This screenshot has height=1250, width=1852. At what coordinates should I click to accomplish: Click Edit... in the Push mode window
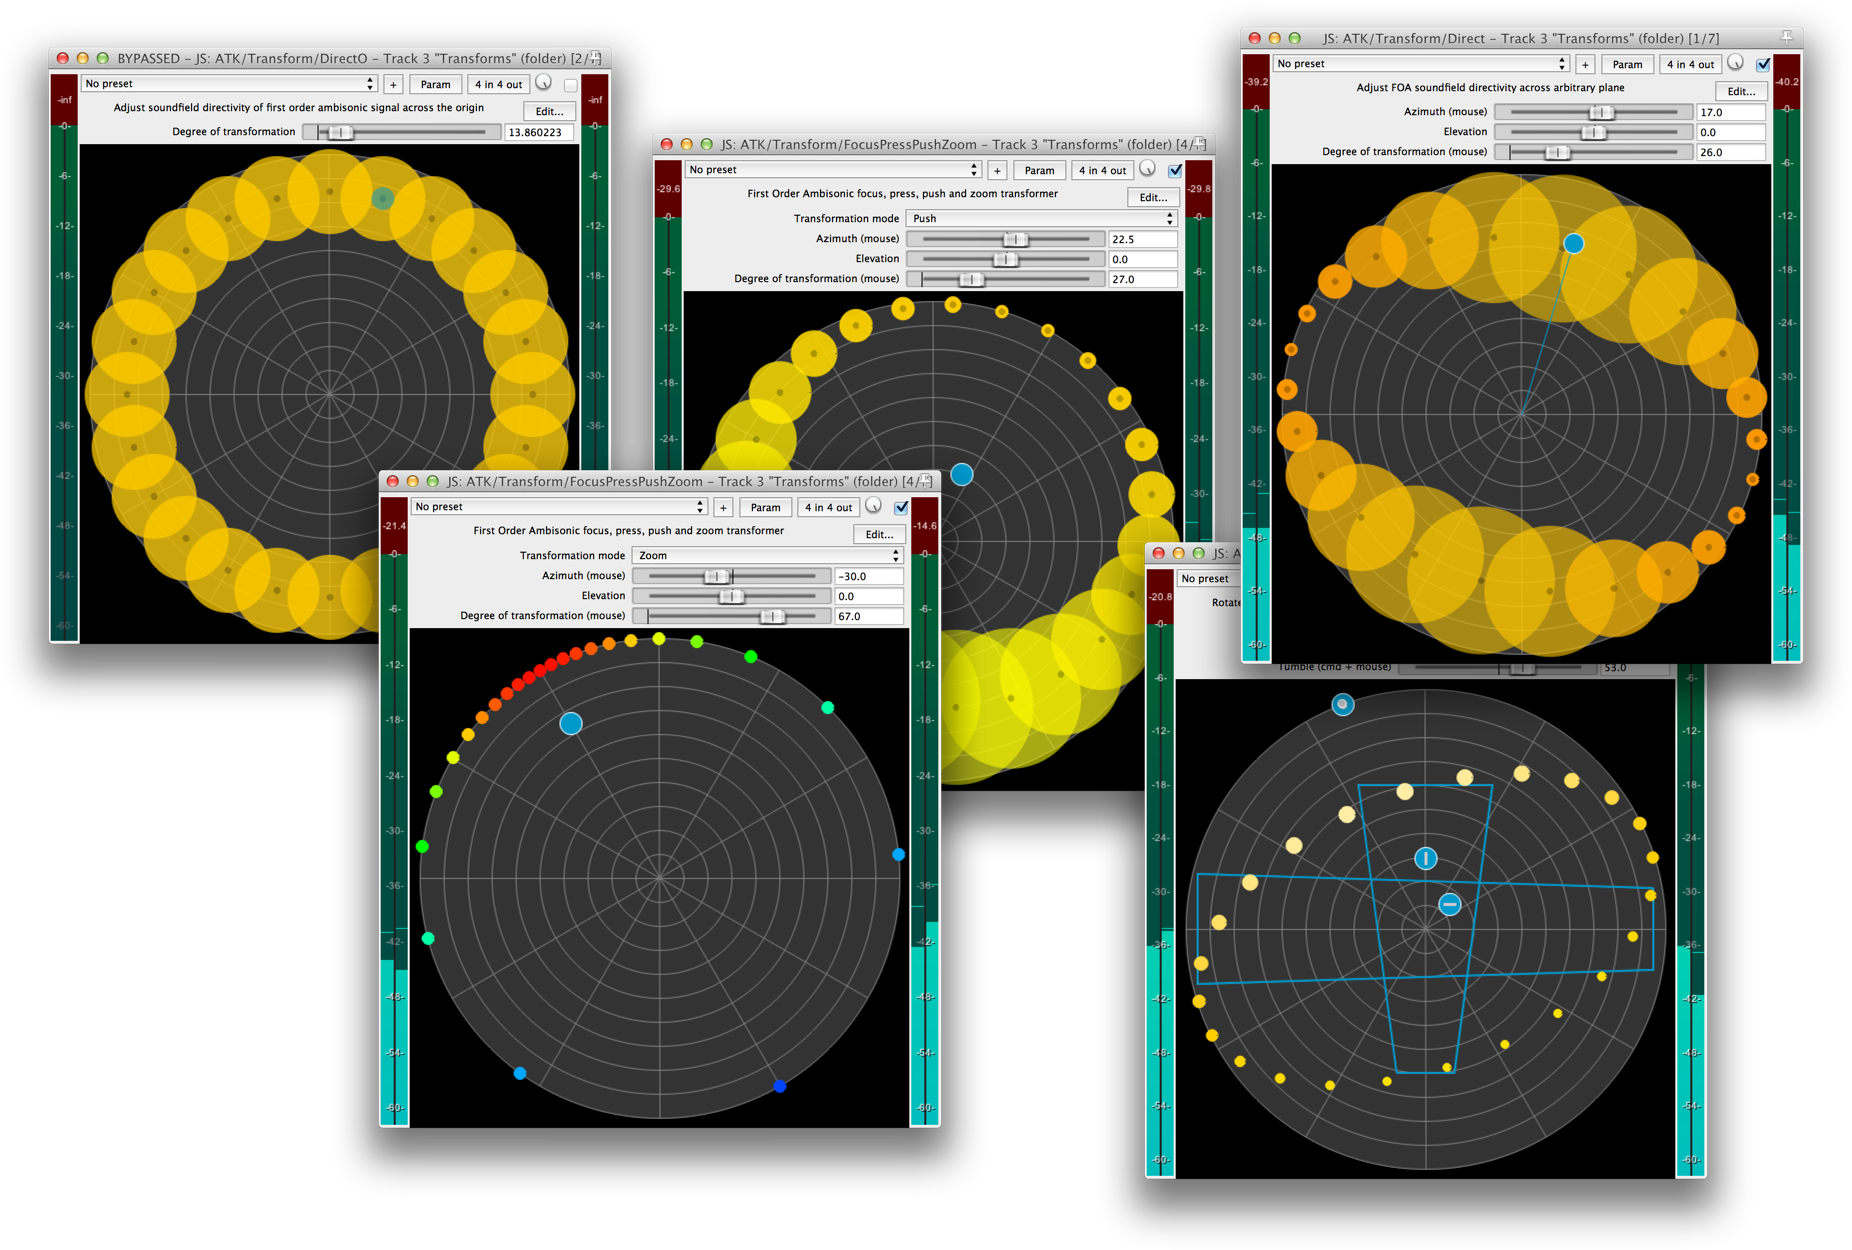(x=1153, y=197)
